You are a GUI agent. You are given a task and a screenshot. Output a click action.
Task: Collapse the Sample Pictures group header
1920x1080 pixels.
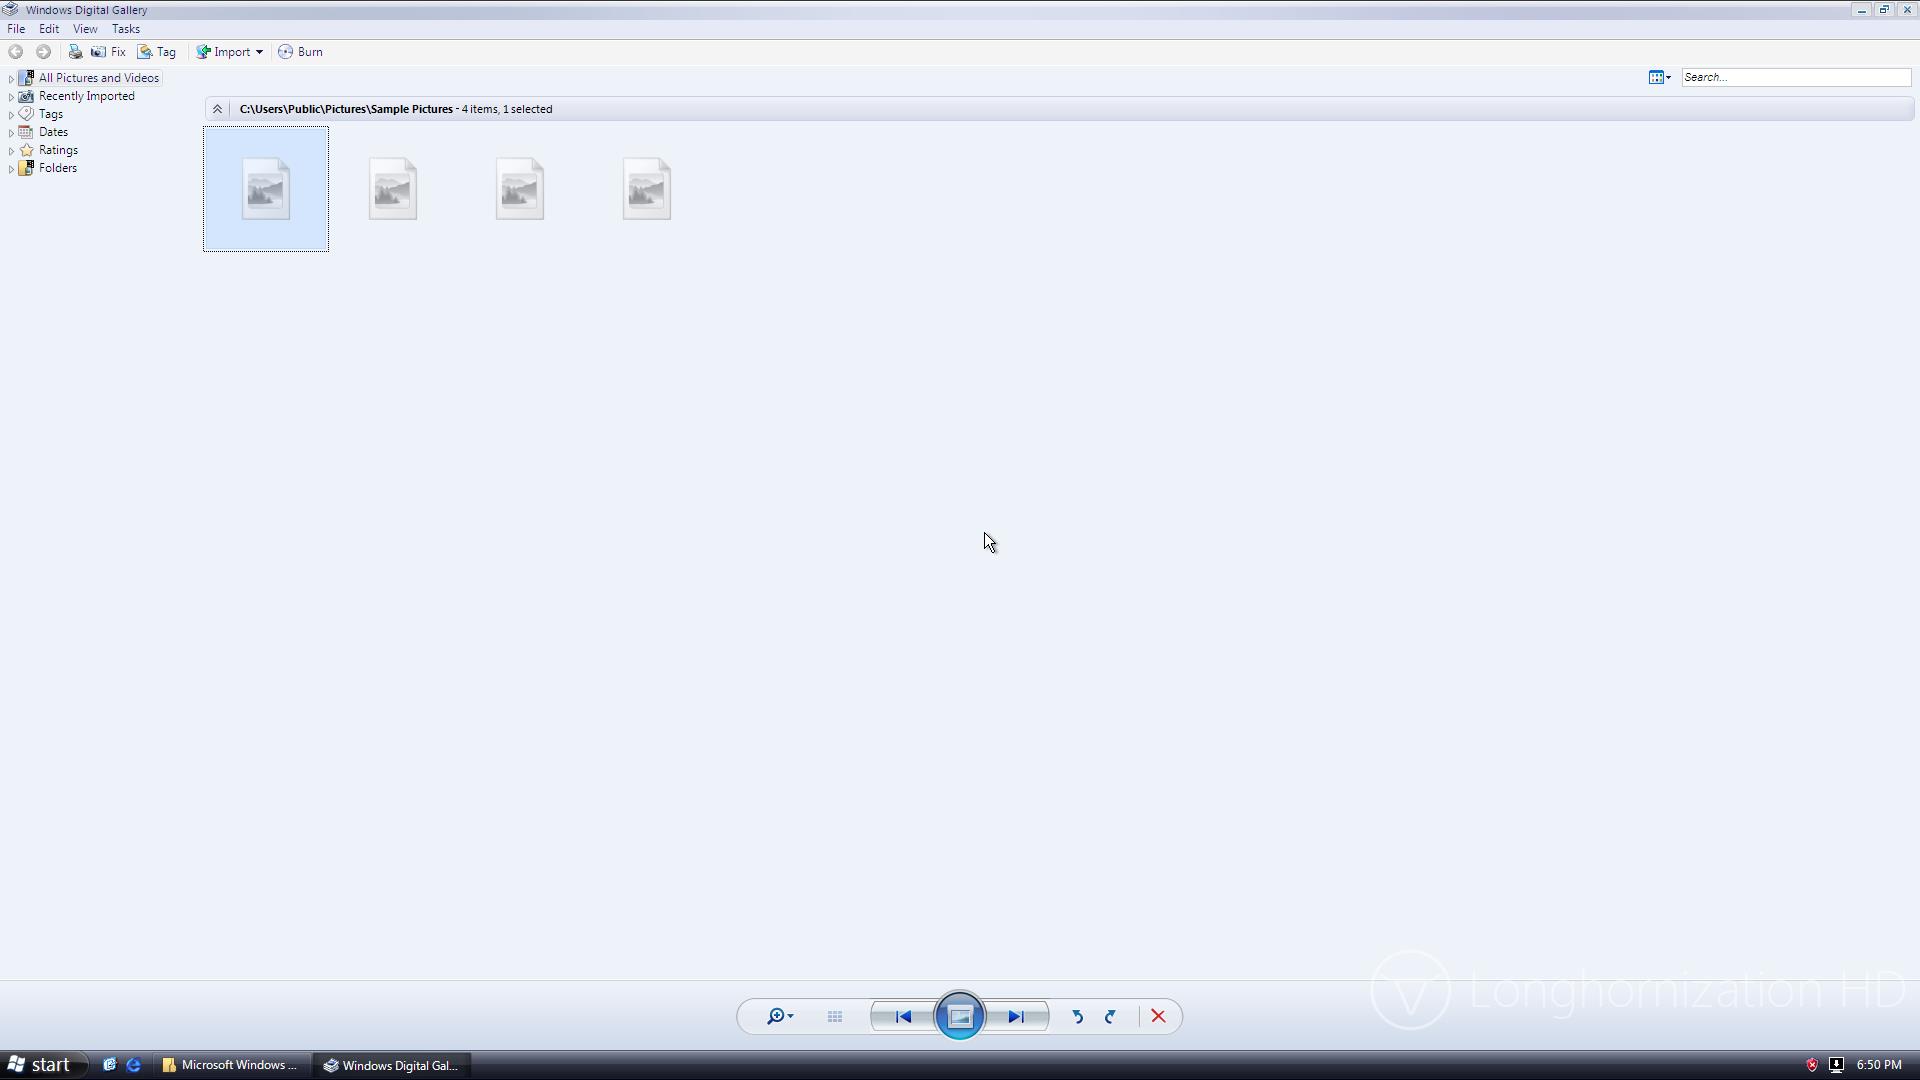(x=217, y=109)
